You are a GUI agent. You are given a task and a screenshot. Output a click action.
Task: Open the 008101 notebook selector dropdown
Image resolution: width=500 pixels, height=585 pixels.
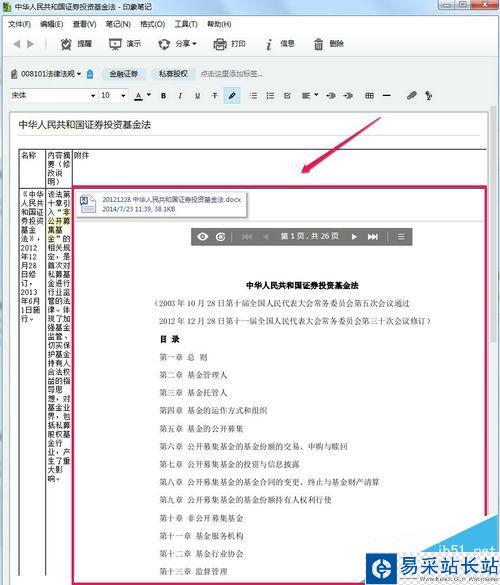pos(46,74)
